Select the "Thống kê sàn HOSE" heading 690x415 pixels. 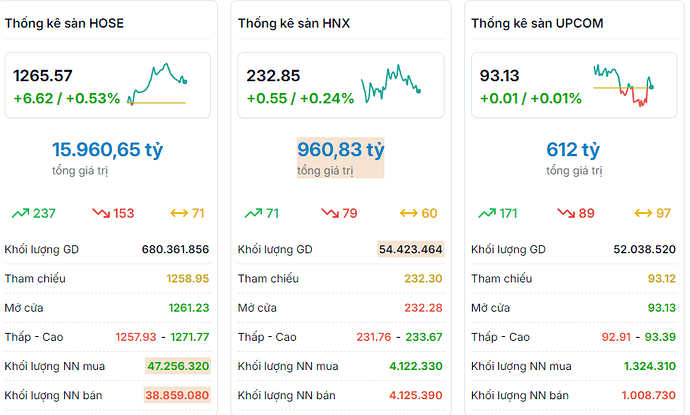(x=65, y=22)
